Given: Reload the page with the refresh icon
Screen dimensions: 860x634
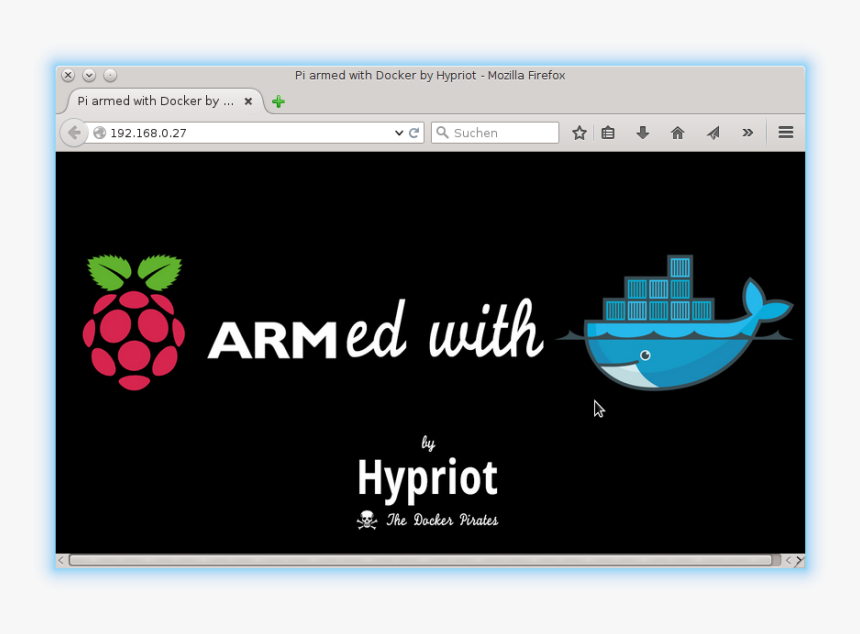Looking at the screenshot, I should pos(414,132).
